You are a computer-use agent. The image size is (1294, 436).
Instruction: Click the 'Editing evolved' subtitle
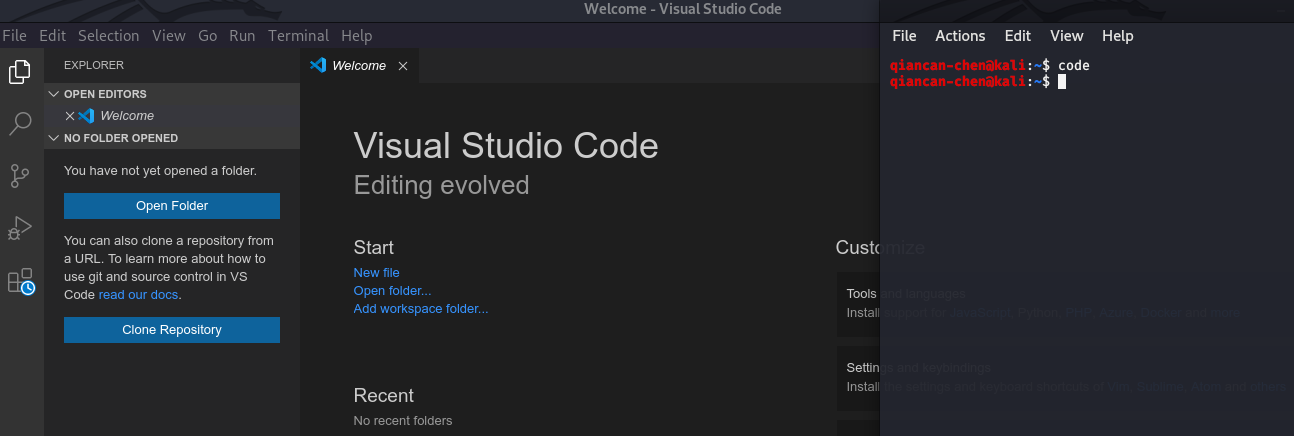[441, 185]
